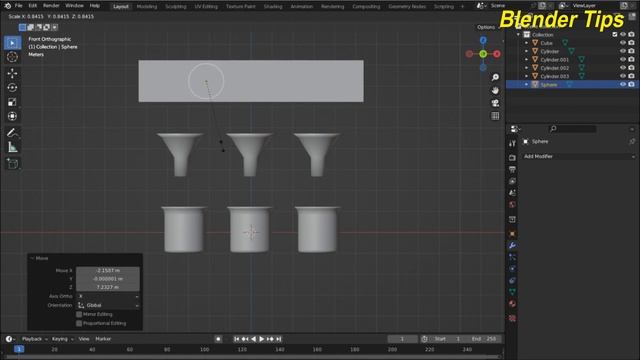
Task: Expand the Cylinder.001 outliner row
Action: click(x=526, y=60)
